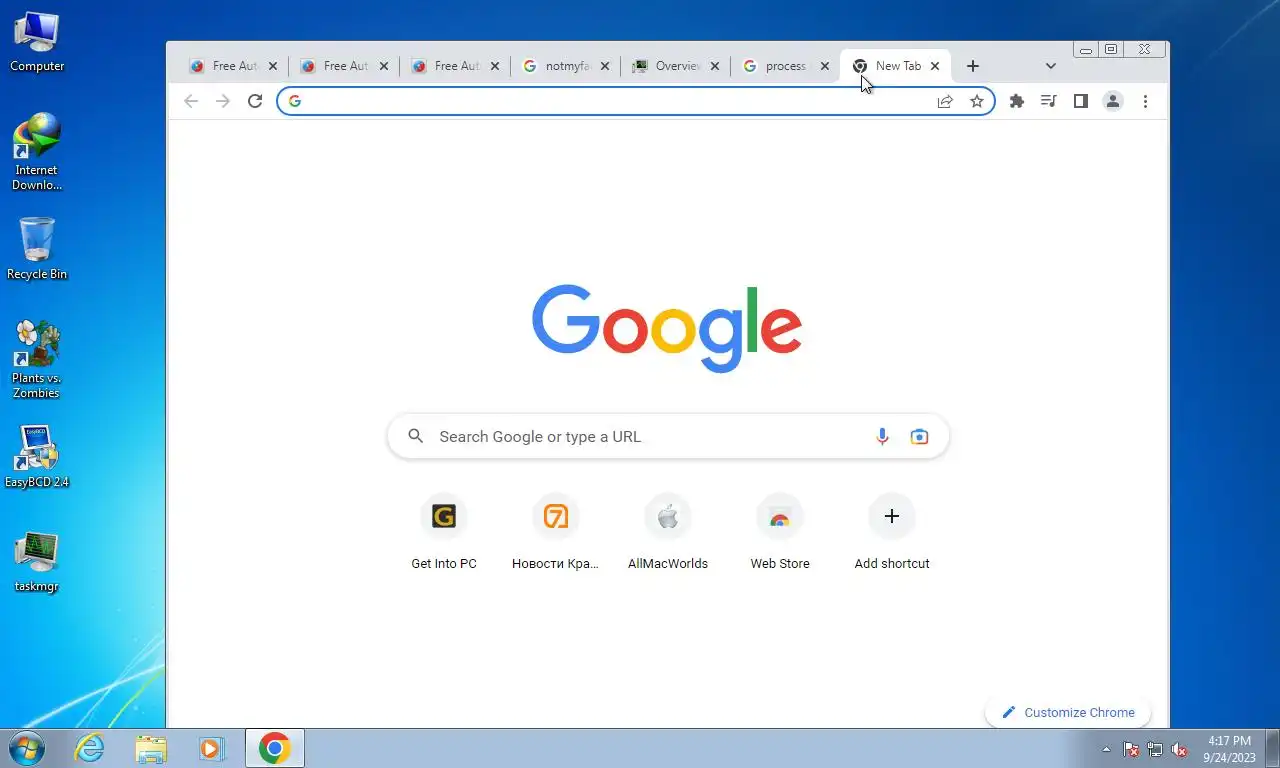1280x768 pixels.
Task: Expand the tab search chevron
Action: [x=1050, y=66]
